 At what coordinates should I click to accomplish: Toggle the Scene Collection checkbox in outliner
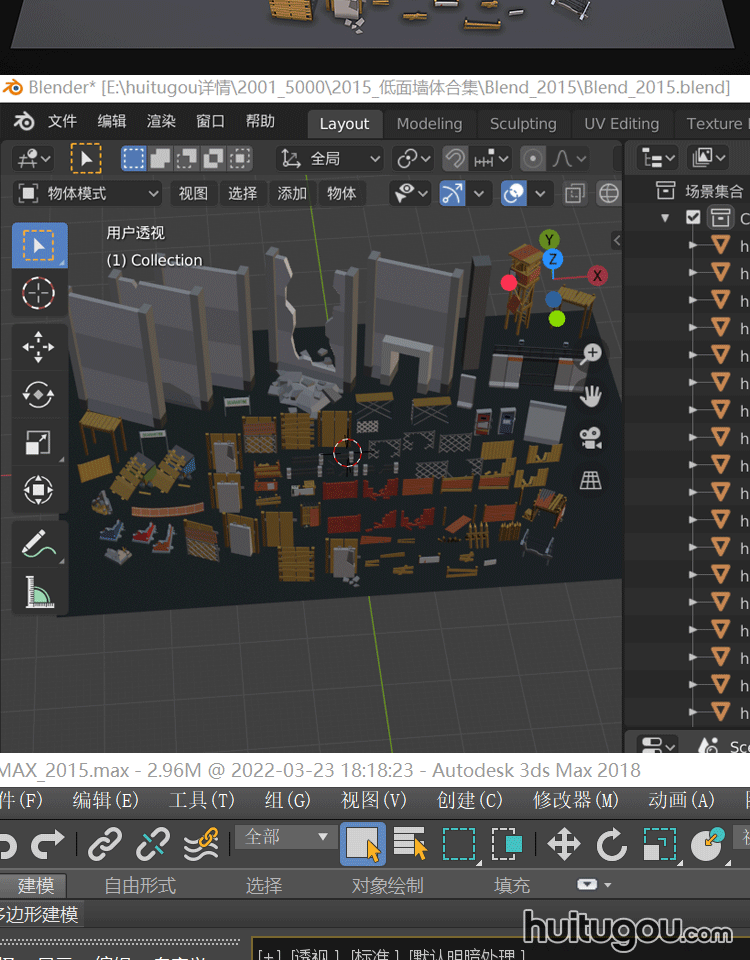coord(693,217)
